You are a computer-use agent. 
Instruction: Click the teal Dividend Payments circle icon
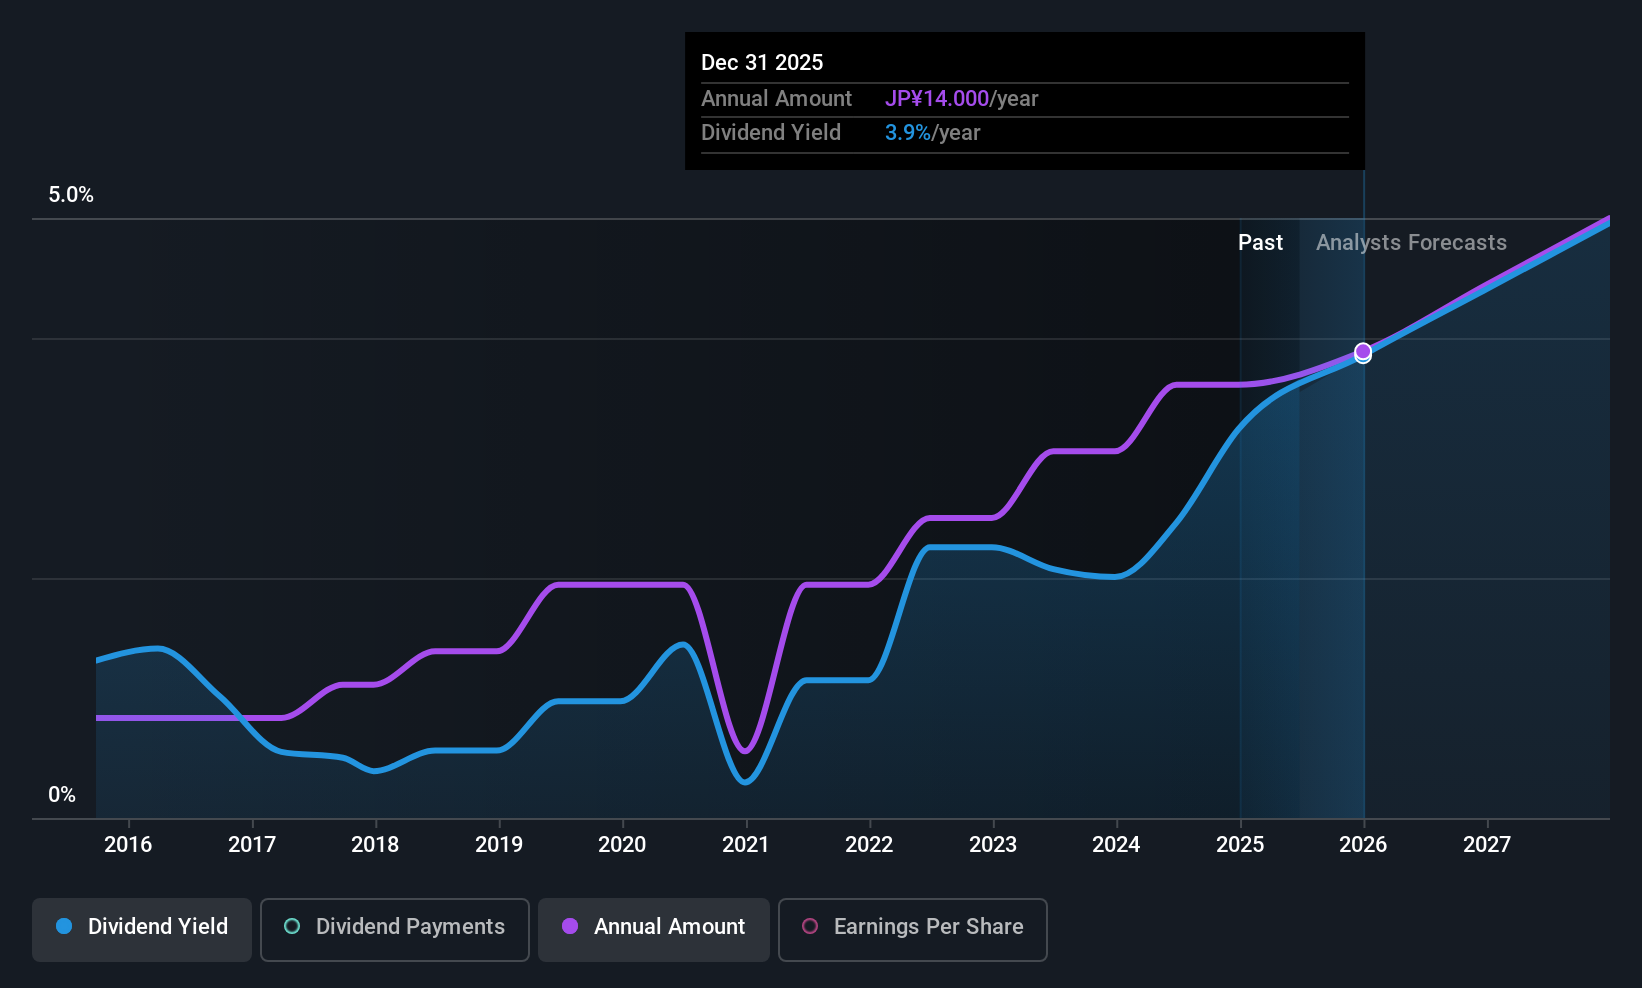pos(292,926)
